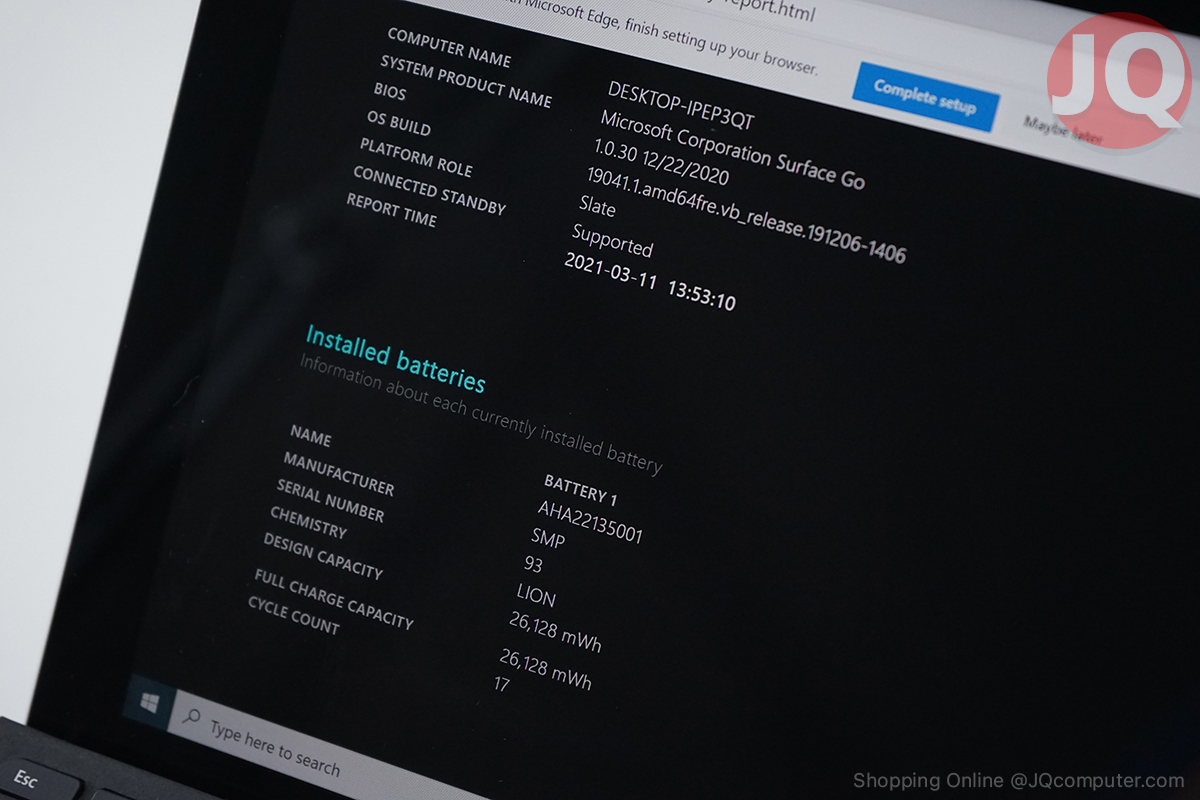Click the Complete setup button
The width and height of the screenshot is (1200, 800).
click(x=925, y=97)
